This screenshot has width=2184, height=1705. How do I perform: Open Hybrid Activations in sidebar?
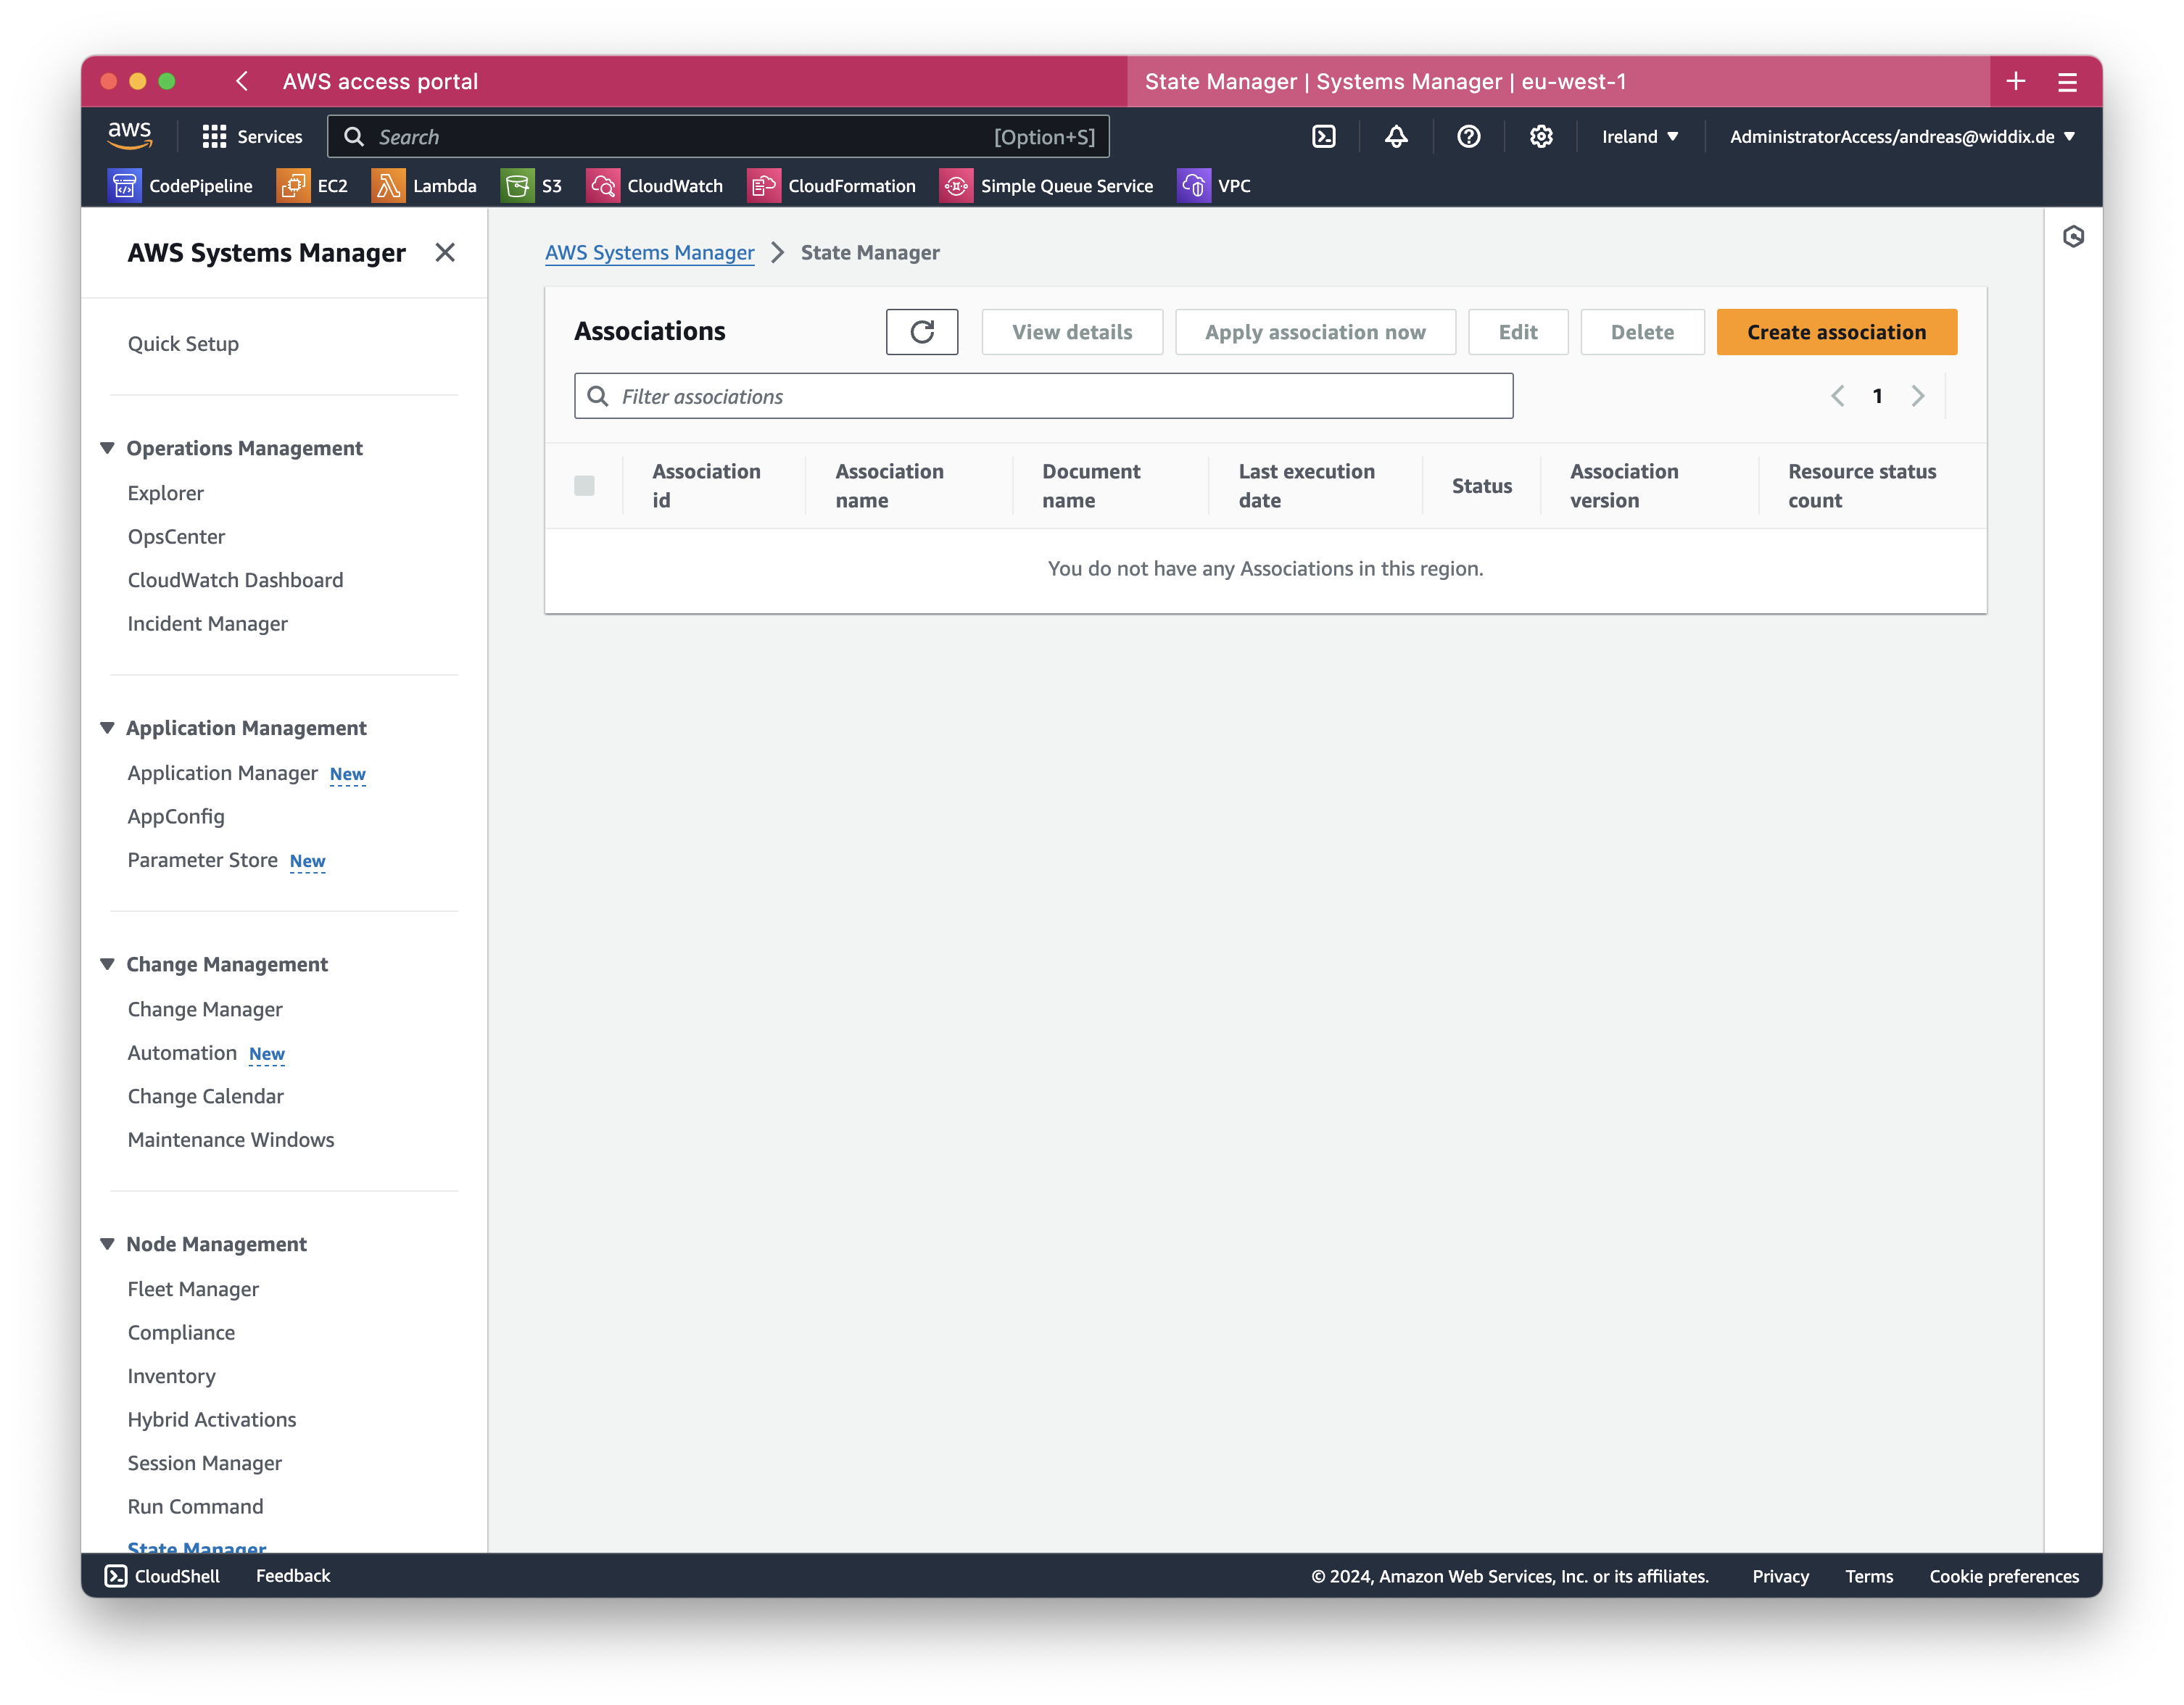(x=212, y=1420)
